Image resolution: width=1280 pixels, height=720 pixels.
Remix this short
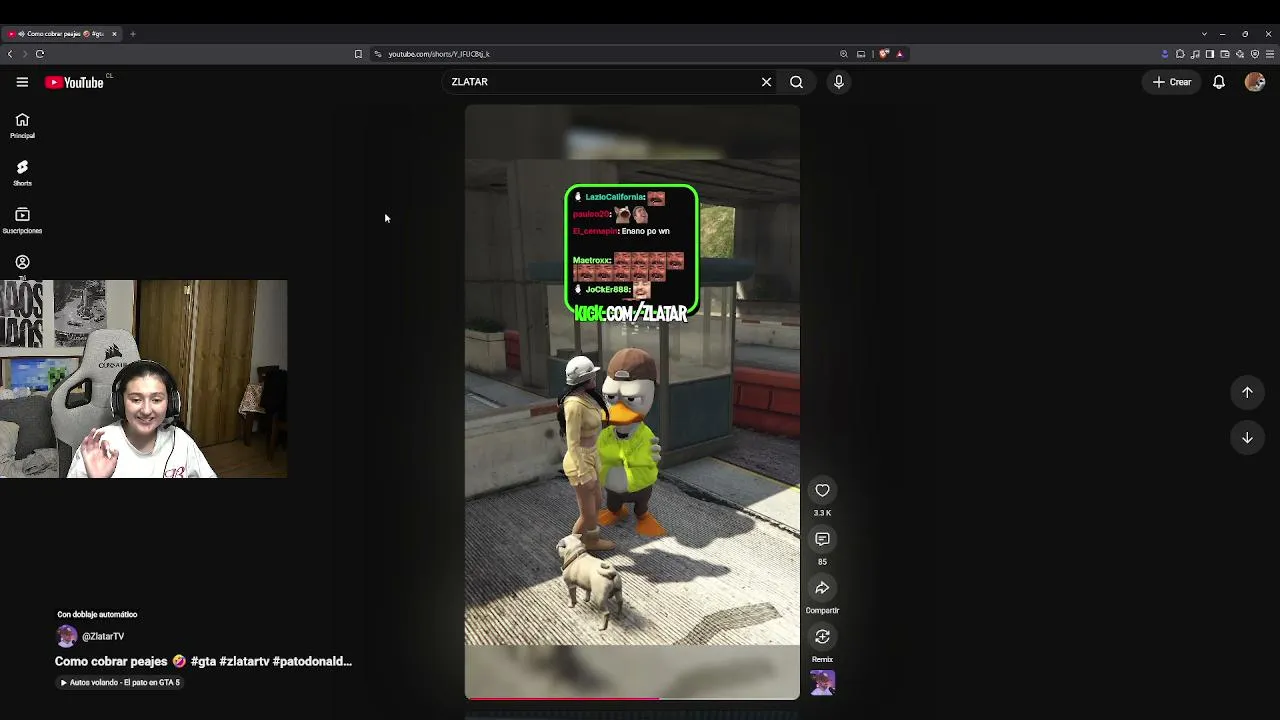tap(822, 636)
